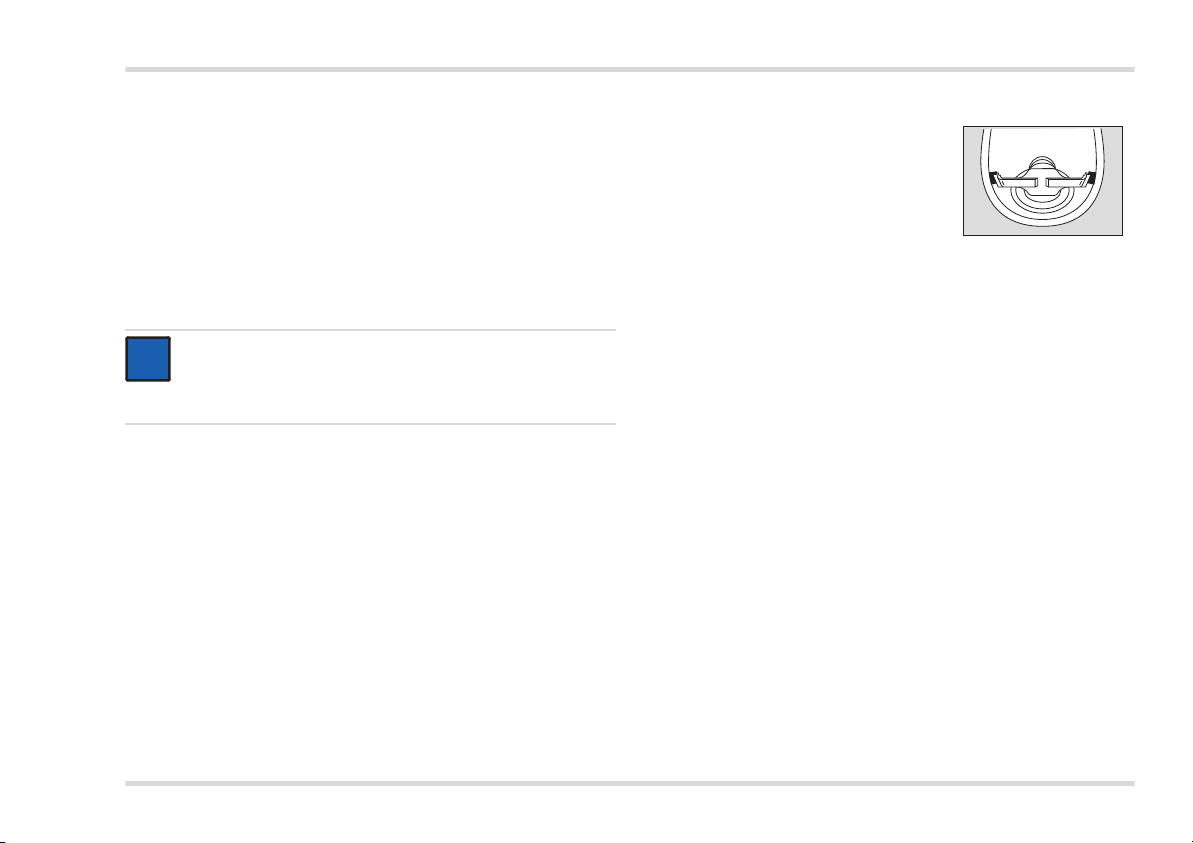Click the right horizontal bar in the illustration
Image resolution: width=1193 pixels, height=843 pixels.
1065,183
